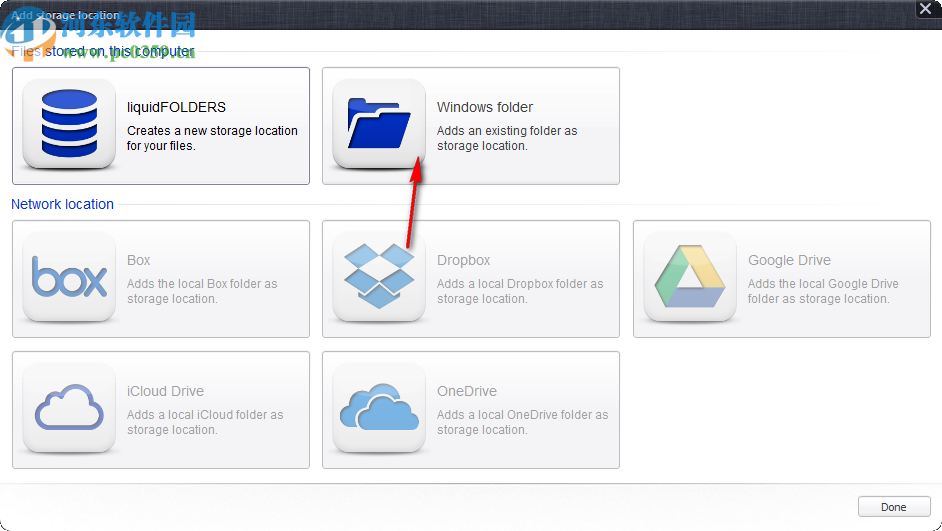Click 'Adds a local Dropbox folder' description

[x=520, y=291]
